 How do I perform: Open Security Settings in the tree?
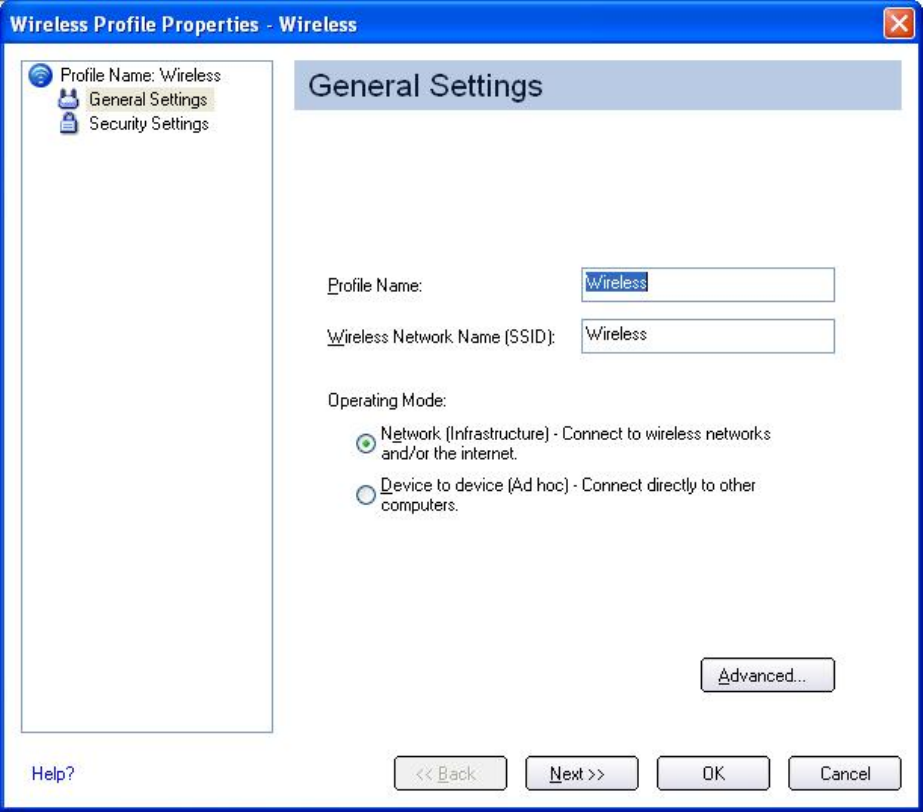click(x=149, y=124)
